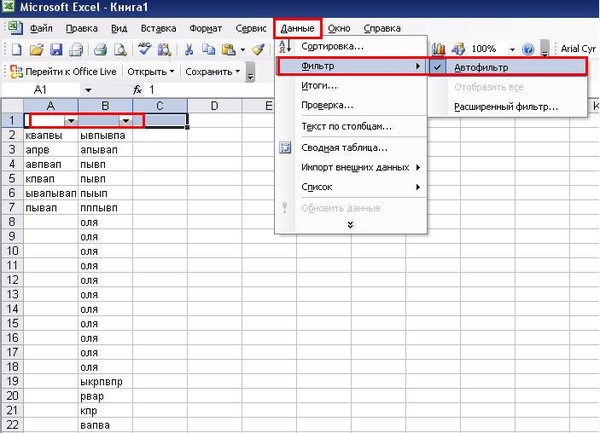Open a file with the folder icon
This screenshot has height=433, width=600.
pyautogui.click(x=37, y=49)
